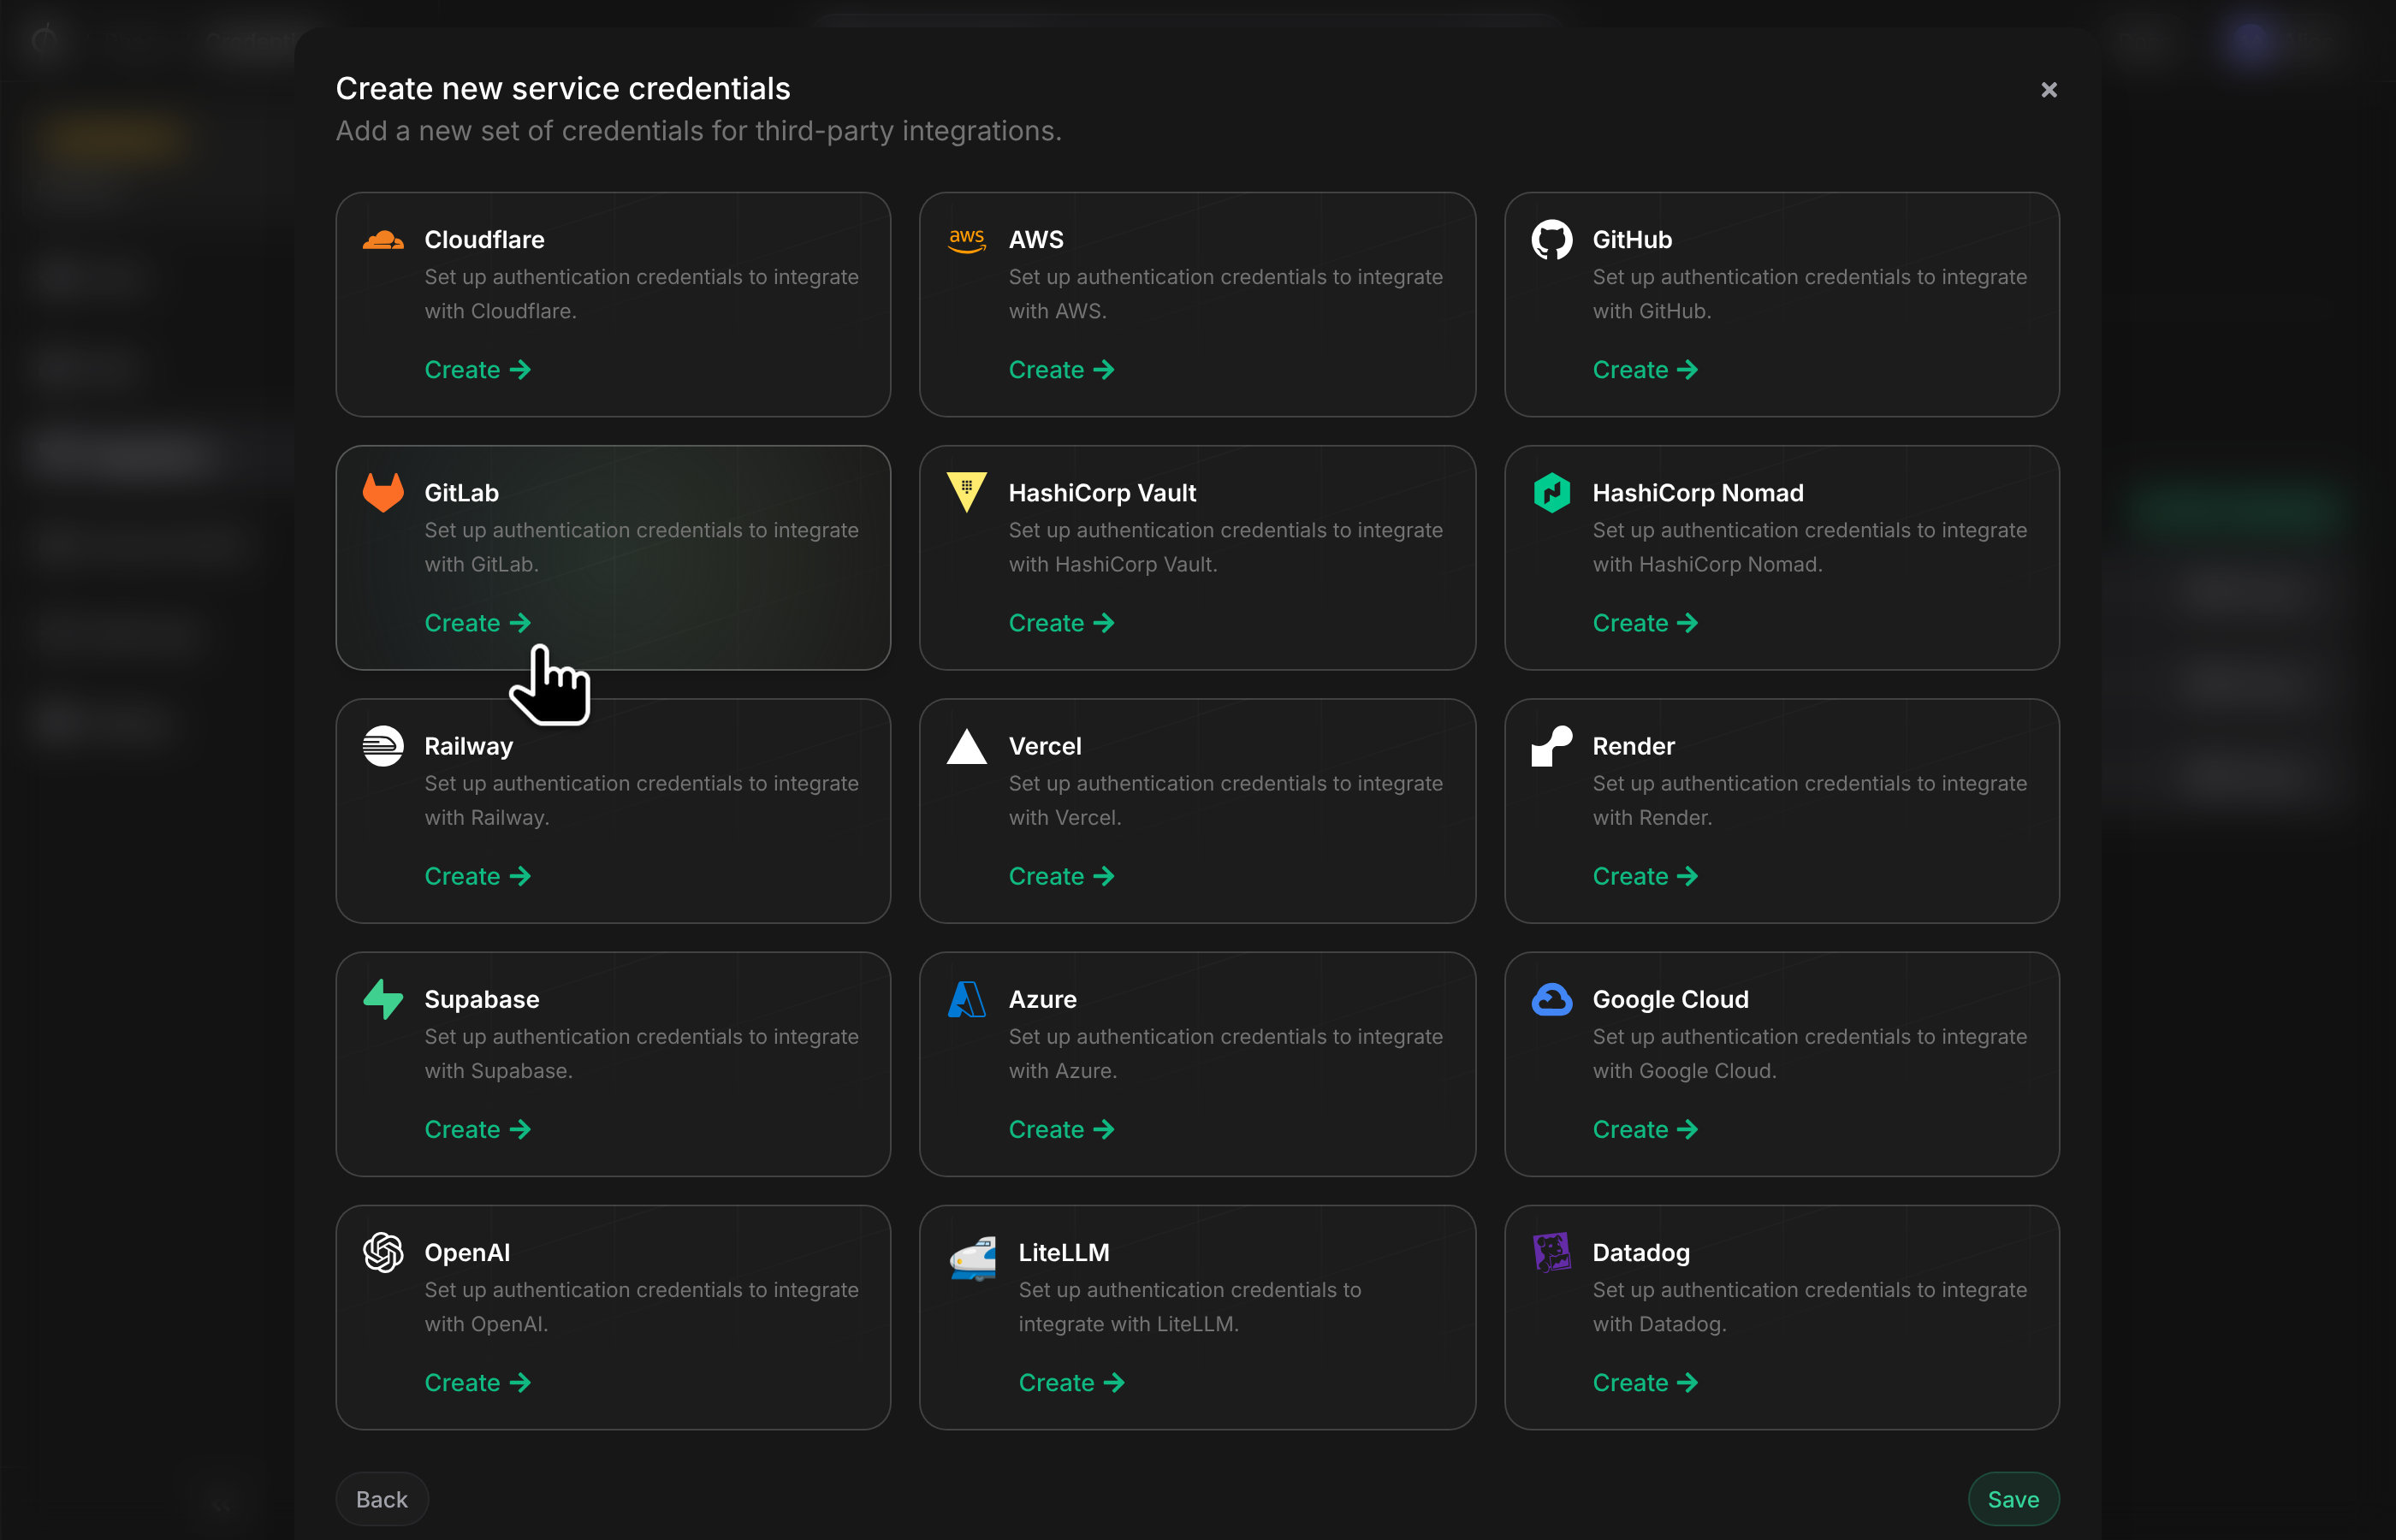Create Azure credentials

point(1061,1129)
